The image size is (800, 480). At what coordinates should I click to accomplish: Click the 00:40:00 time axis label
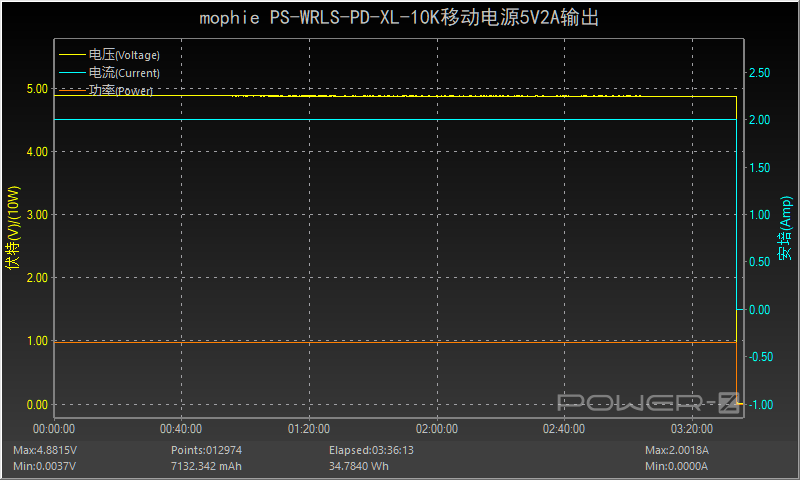click(181, 429)
